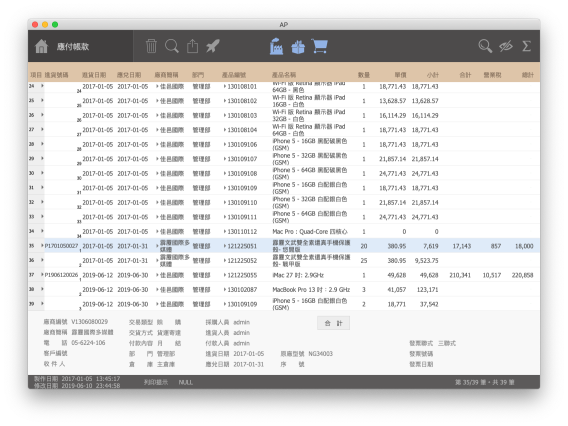568x426 pixels.
Task: Click the sigma summation icon
Action: tap(526, 46)
